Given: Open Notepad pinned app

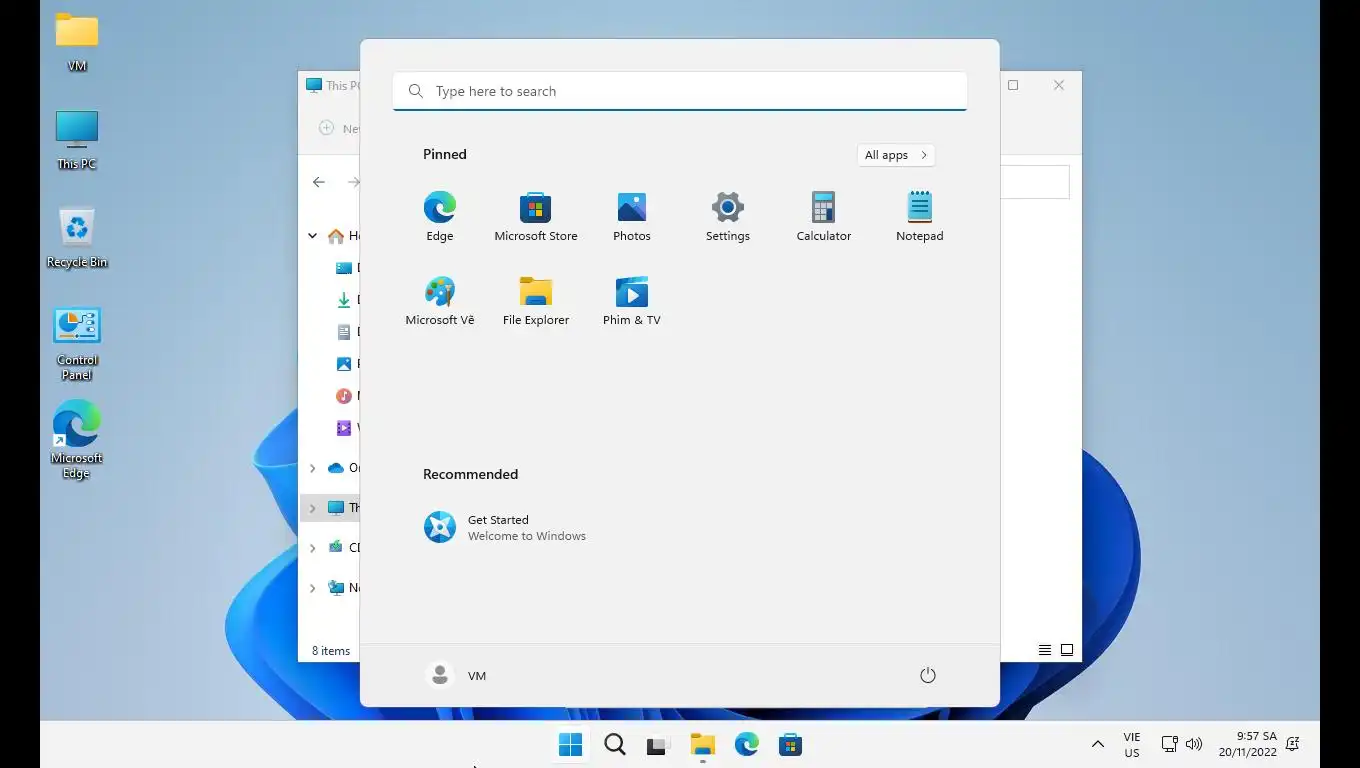Looking at the screenshot, I should [x=920, y=216].
